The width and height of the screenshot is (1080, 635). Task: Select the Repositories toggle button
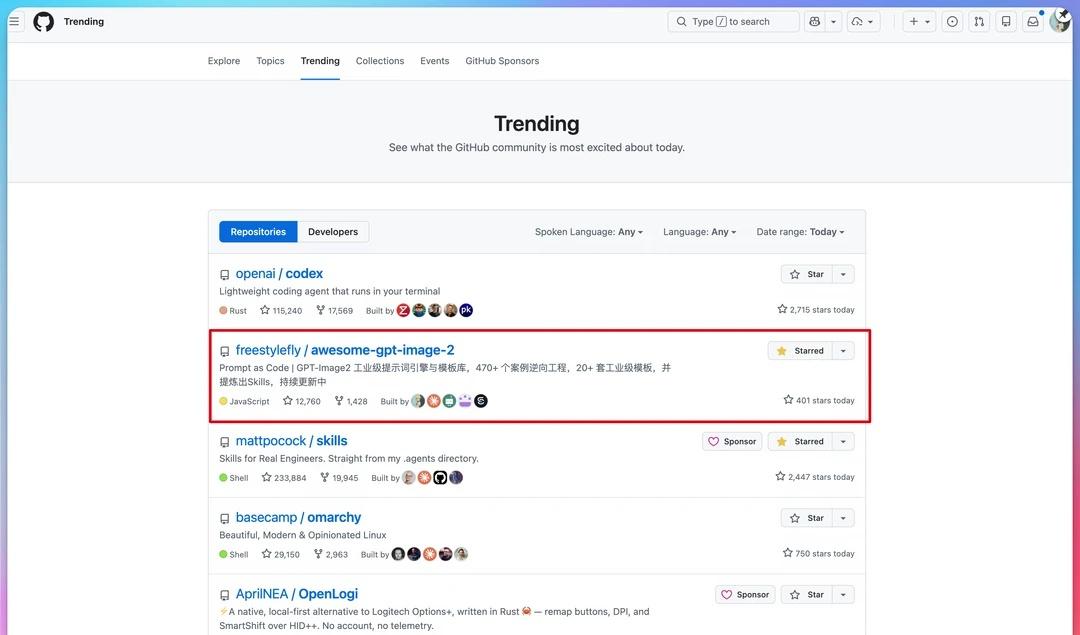258,231
